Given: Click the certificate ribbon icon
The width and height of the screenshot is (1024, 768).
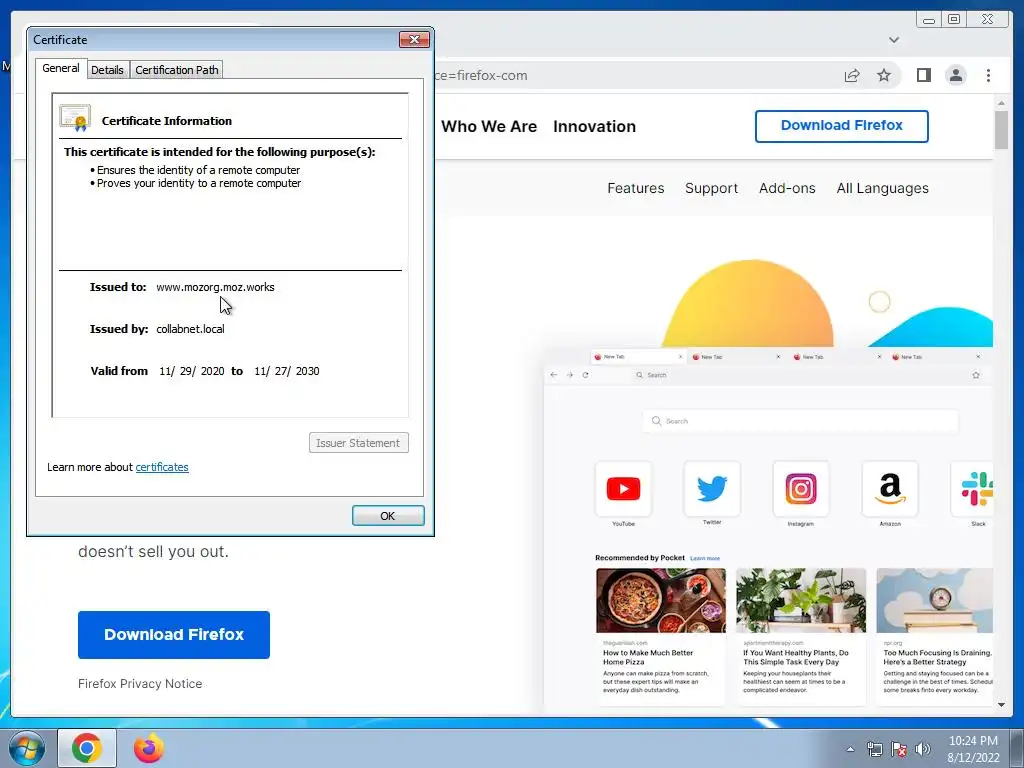Looking at the screenshot, I should pyautogui.click(x=75, y=118).
